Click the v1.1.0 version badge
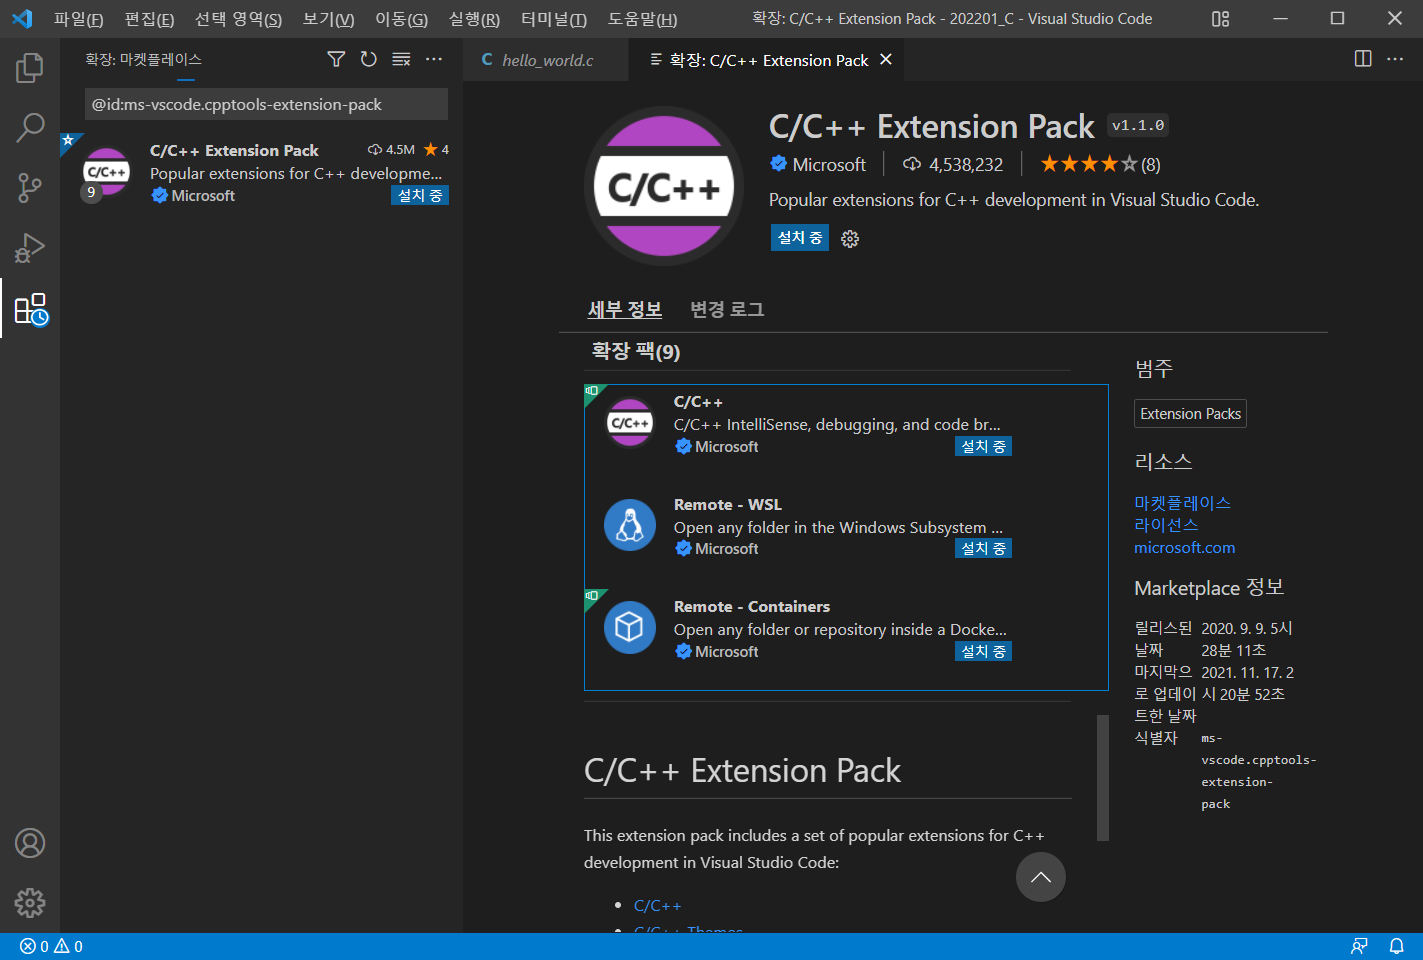This screenshot has width=1423, height=960. [1138, 125]
